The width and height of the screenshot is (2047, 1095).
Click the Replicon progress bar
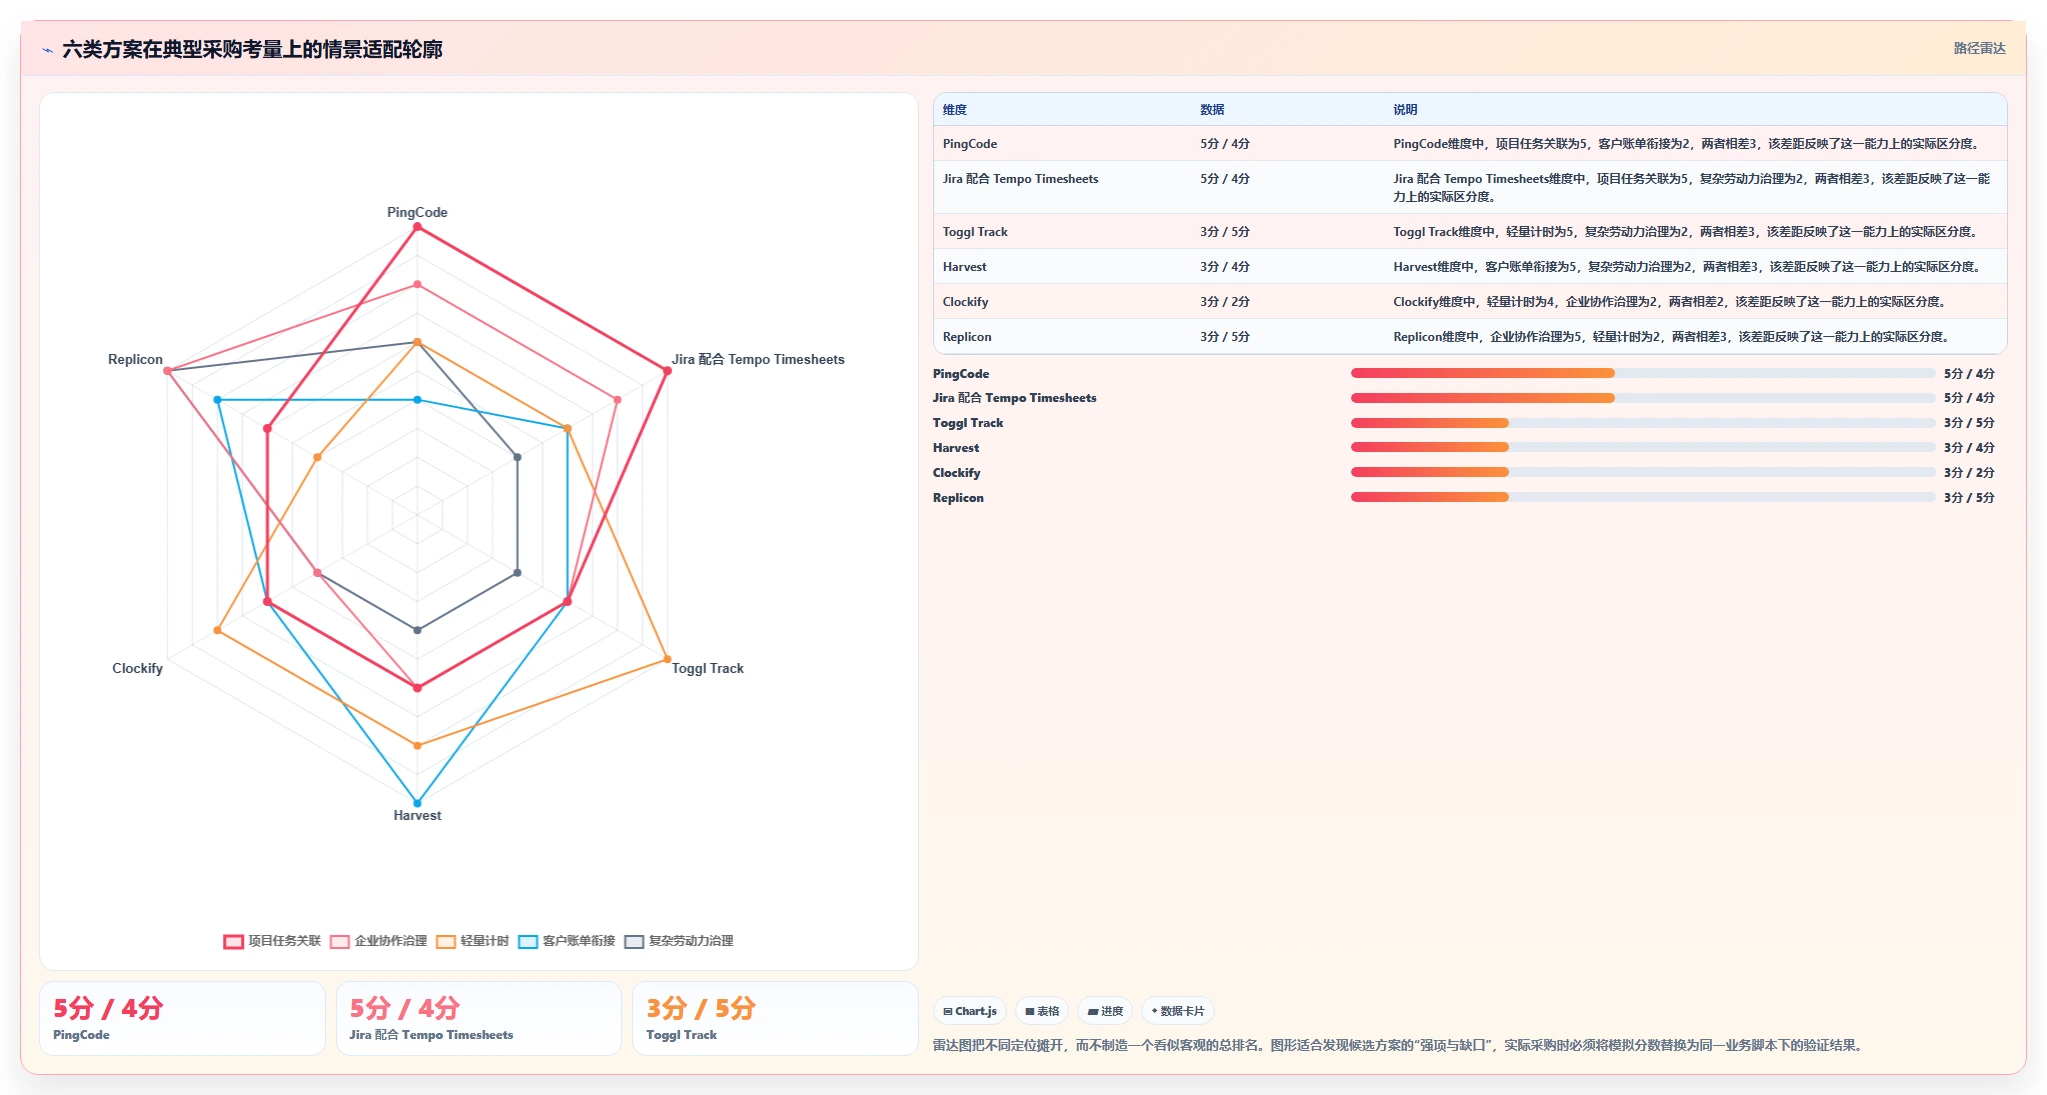pyautogui.click(x=1643, y=497)
